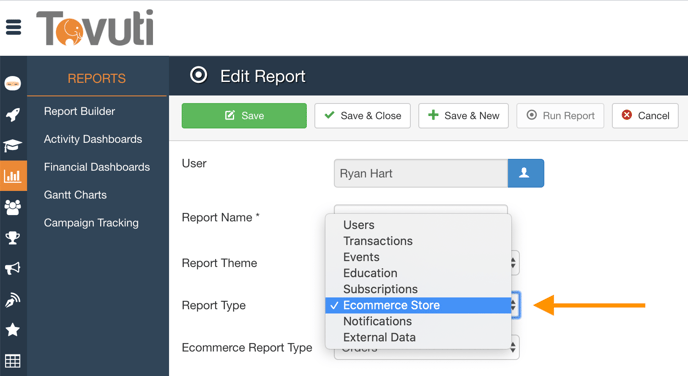Image resolution: width=688 pixels, height=376 pixels.
Task: Open Financial Dashboards
Action: click(97, 167)
